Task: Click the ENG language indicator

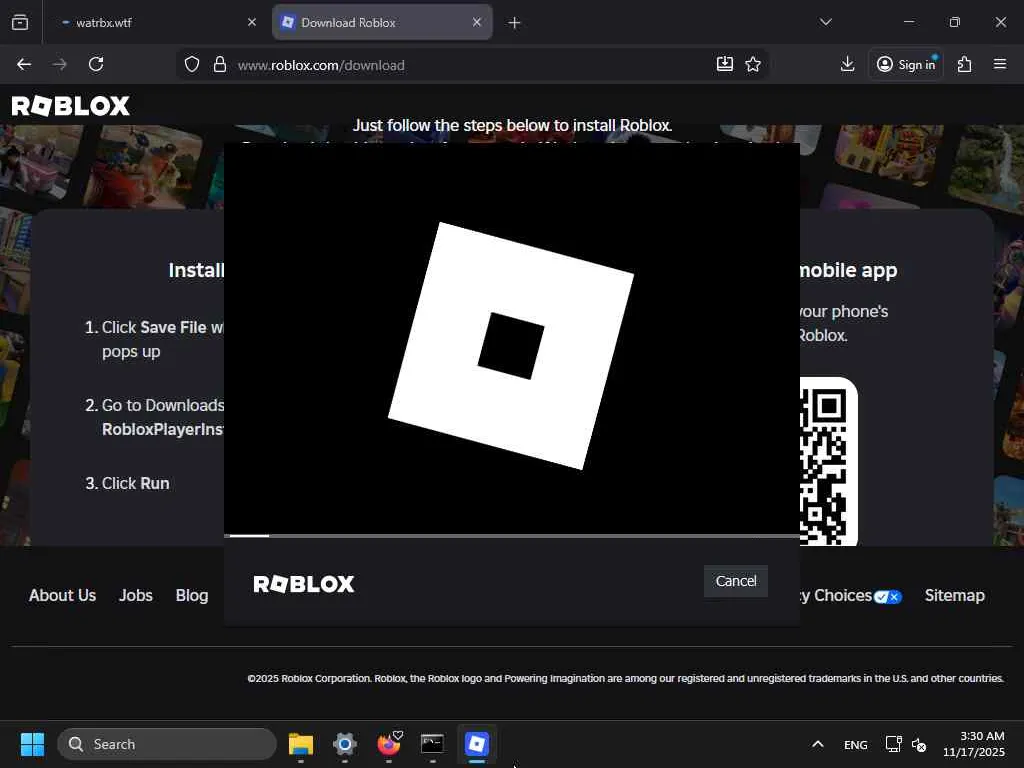Action: tap(856, 744)
